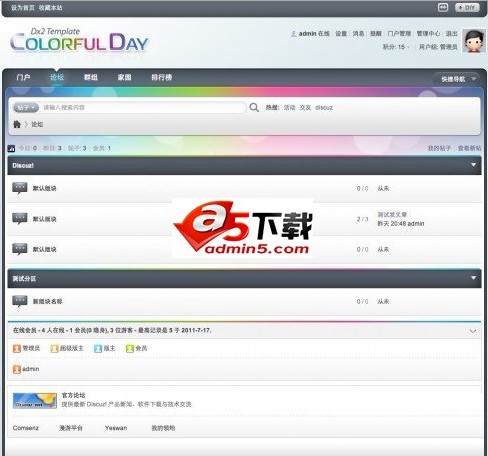Click the small user icon before admin 在线
488x456 pixels.
click(x=294, y=34)
